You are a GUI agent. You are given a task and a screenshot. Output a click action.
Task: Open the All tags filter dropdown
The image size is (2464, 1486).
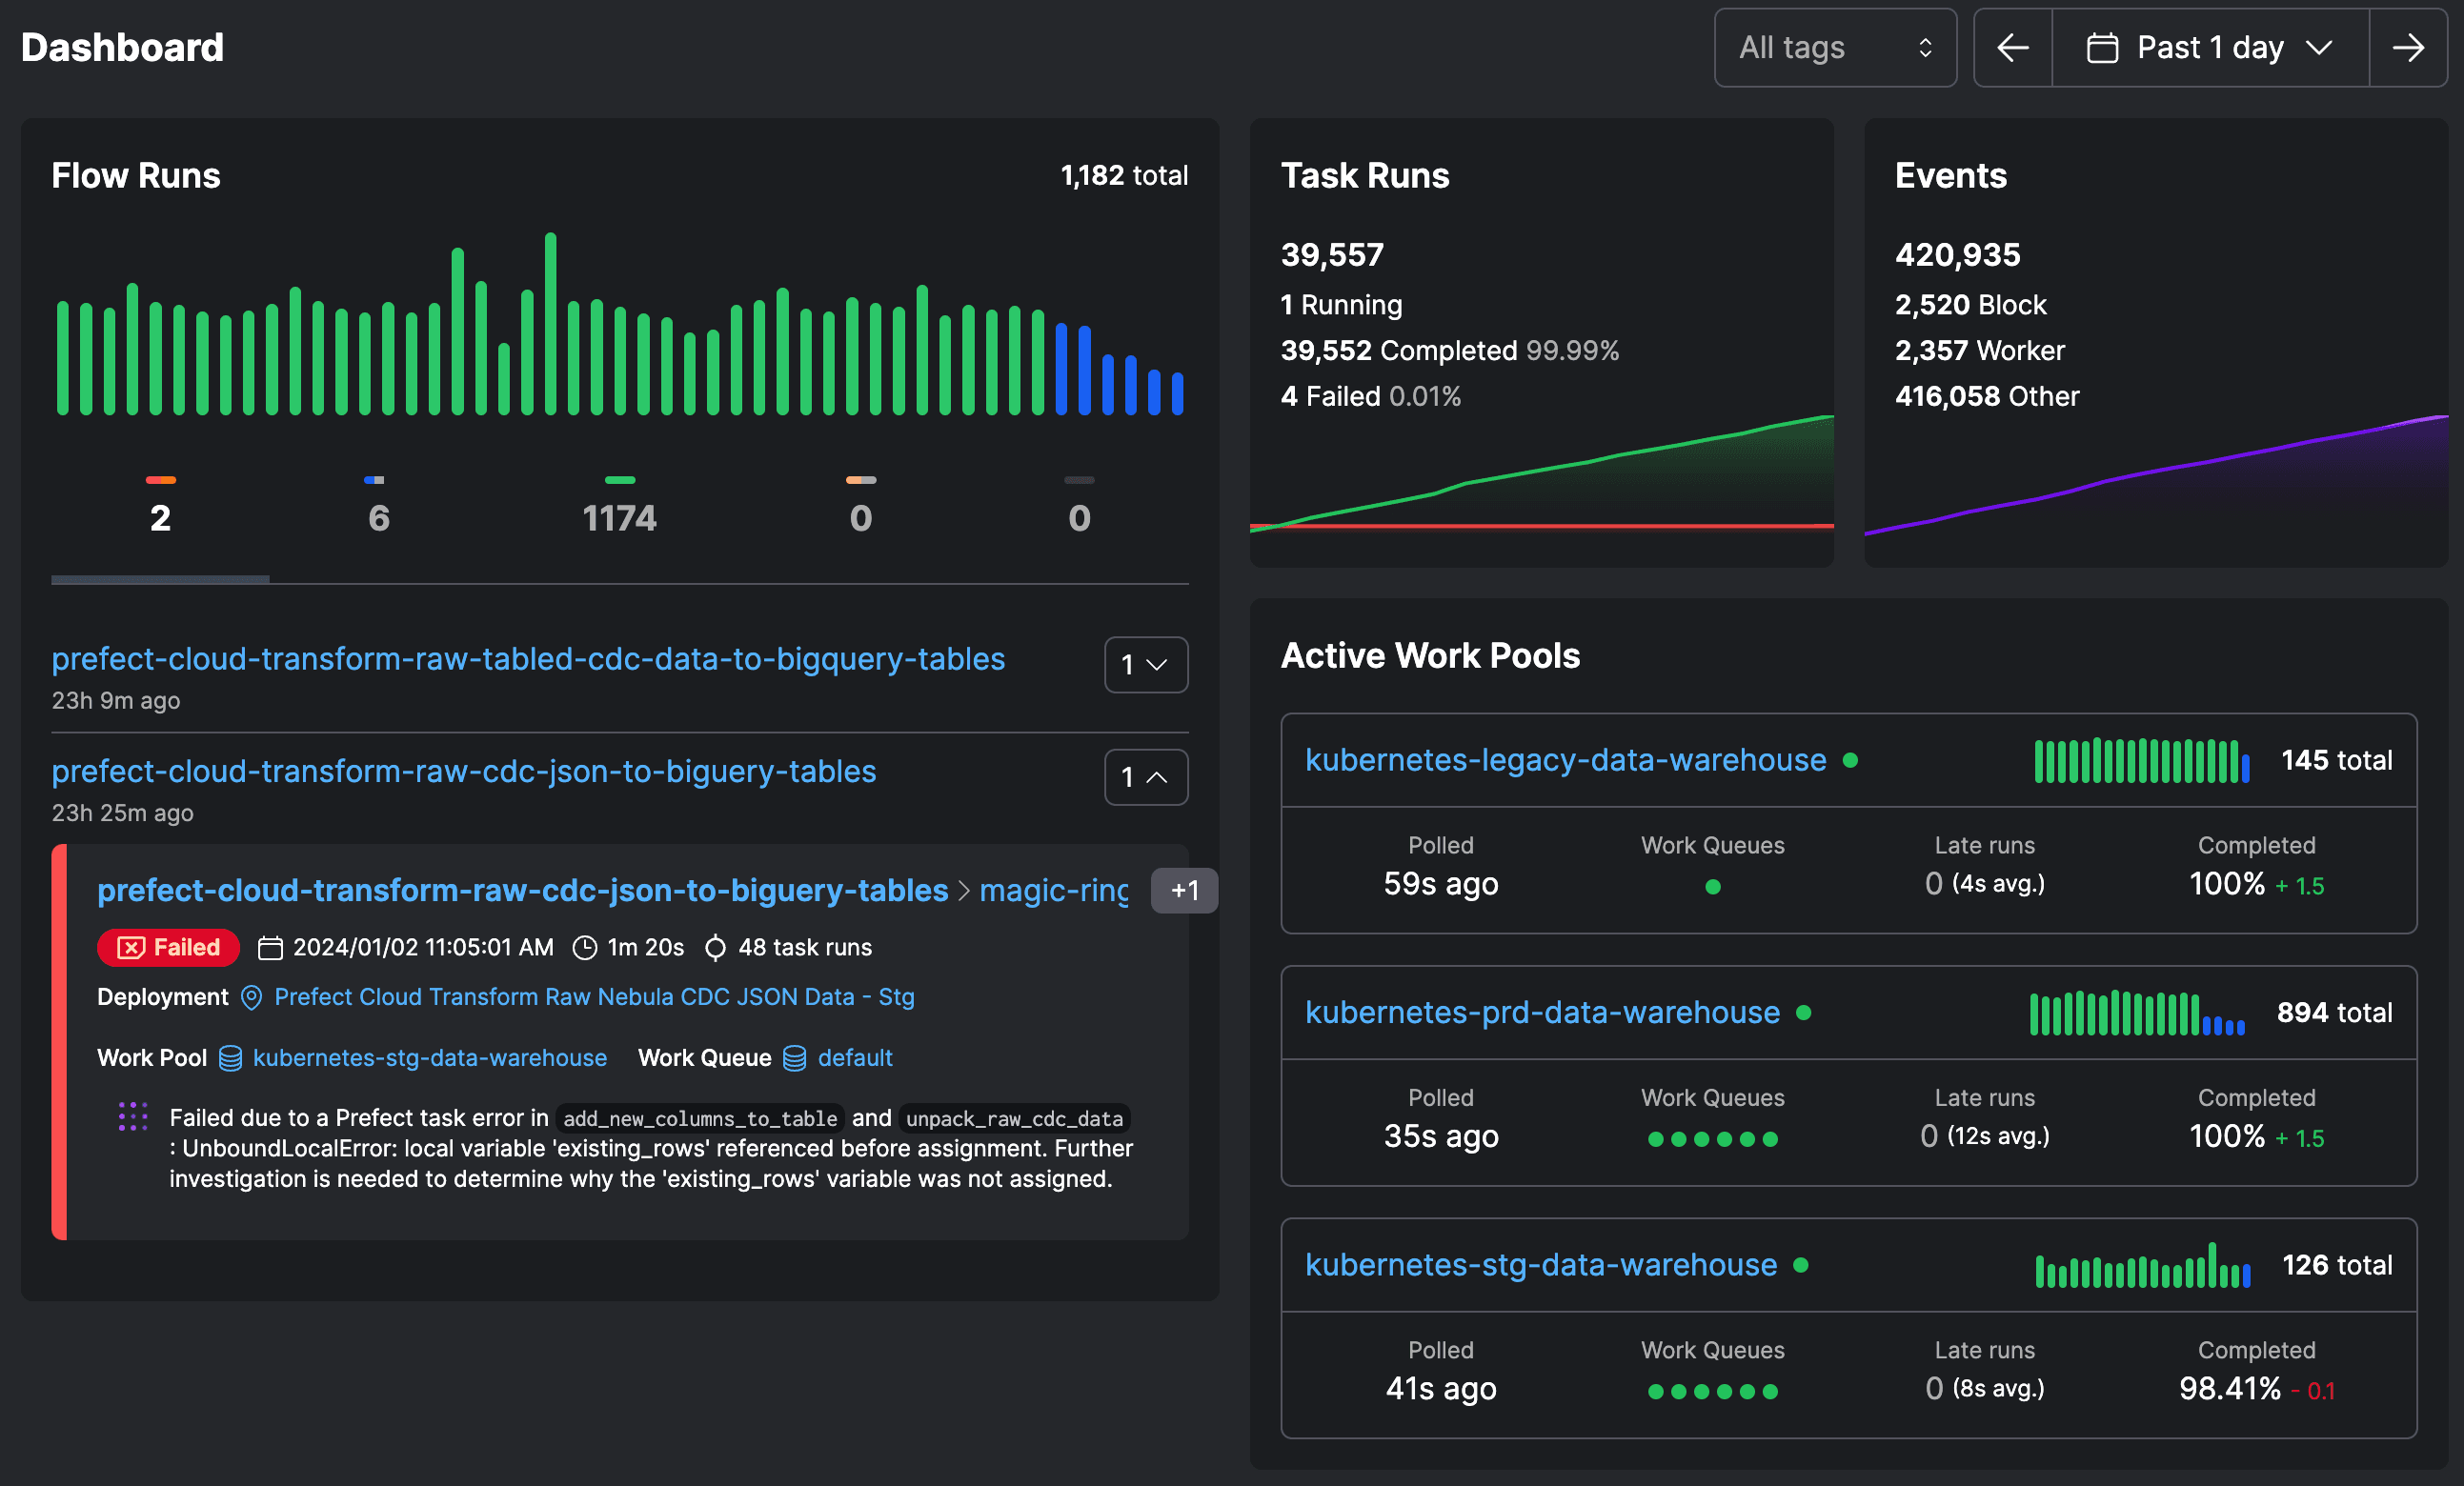(1834, 47)
